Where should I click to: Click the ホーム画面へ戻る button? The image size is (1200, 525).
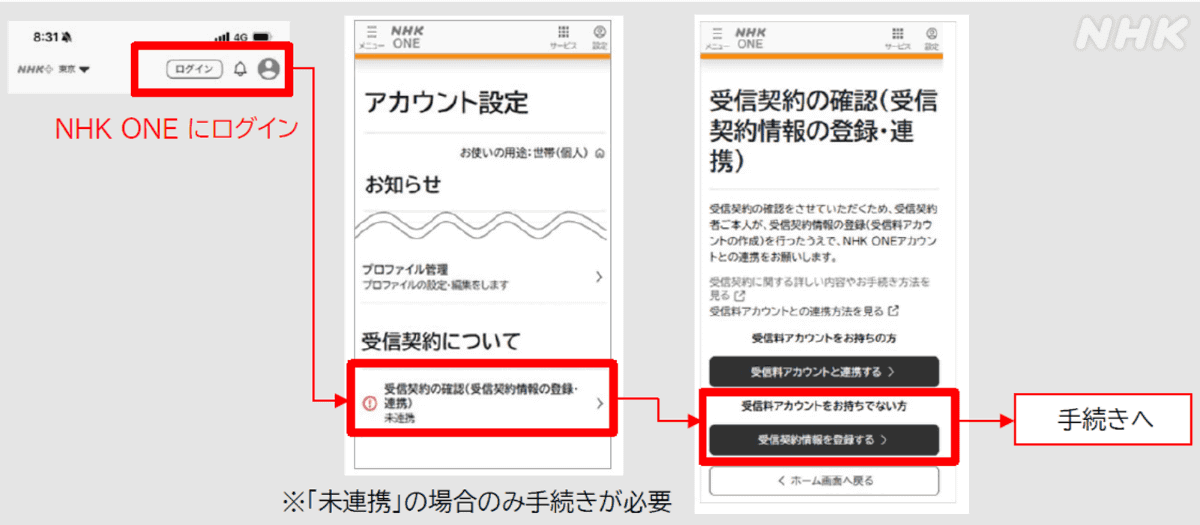tap(824, 481)
